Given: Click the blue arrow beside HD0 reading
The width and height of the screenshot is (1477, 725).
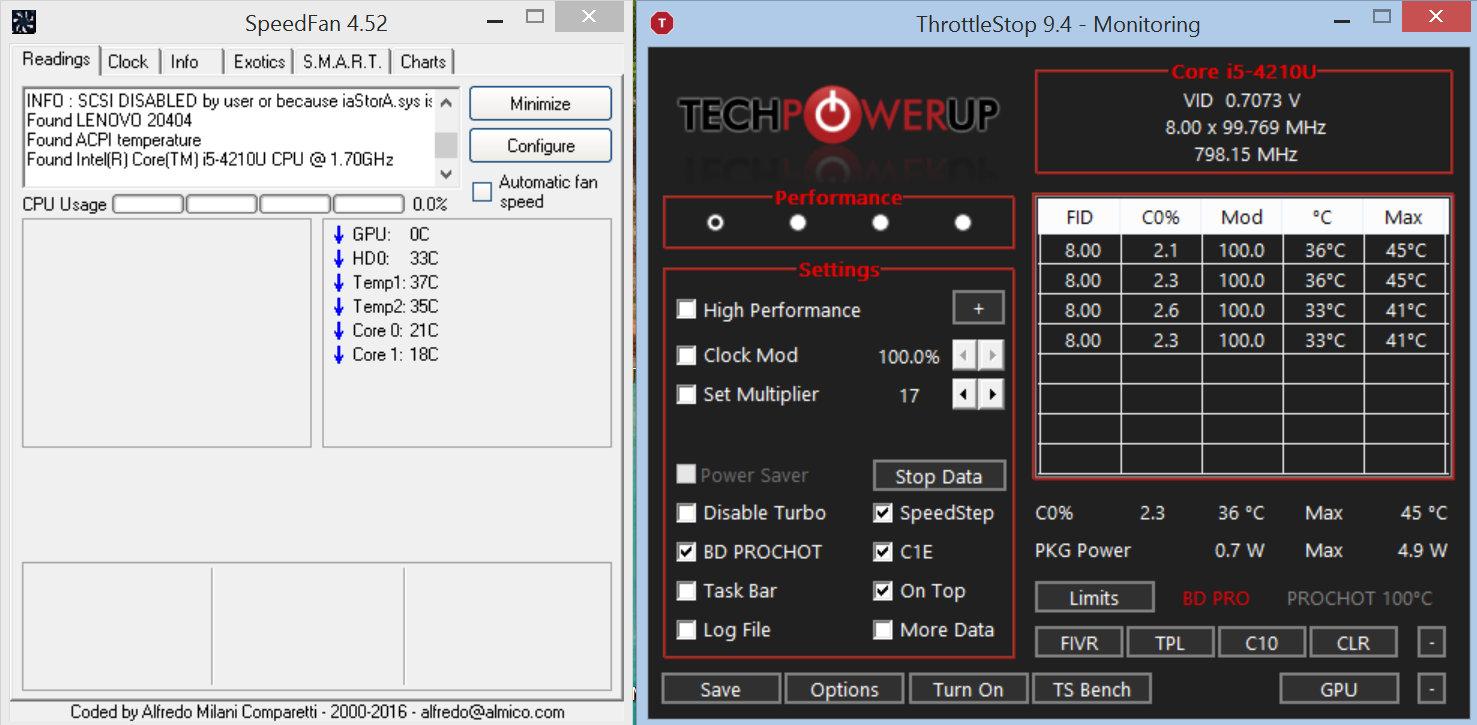Looking at the screenshot, I should (x=339, y=259).
